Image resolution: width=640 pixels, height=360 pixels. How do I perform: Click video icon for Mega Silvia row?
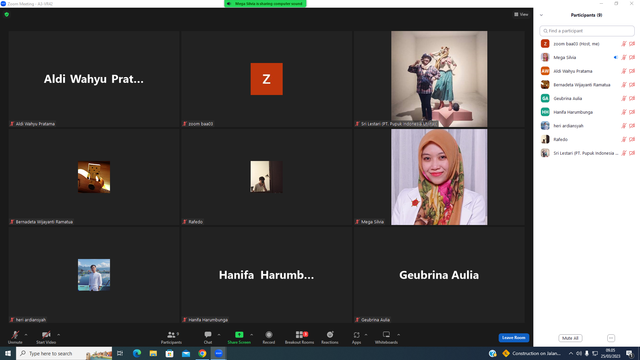click(632, 58)
